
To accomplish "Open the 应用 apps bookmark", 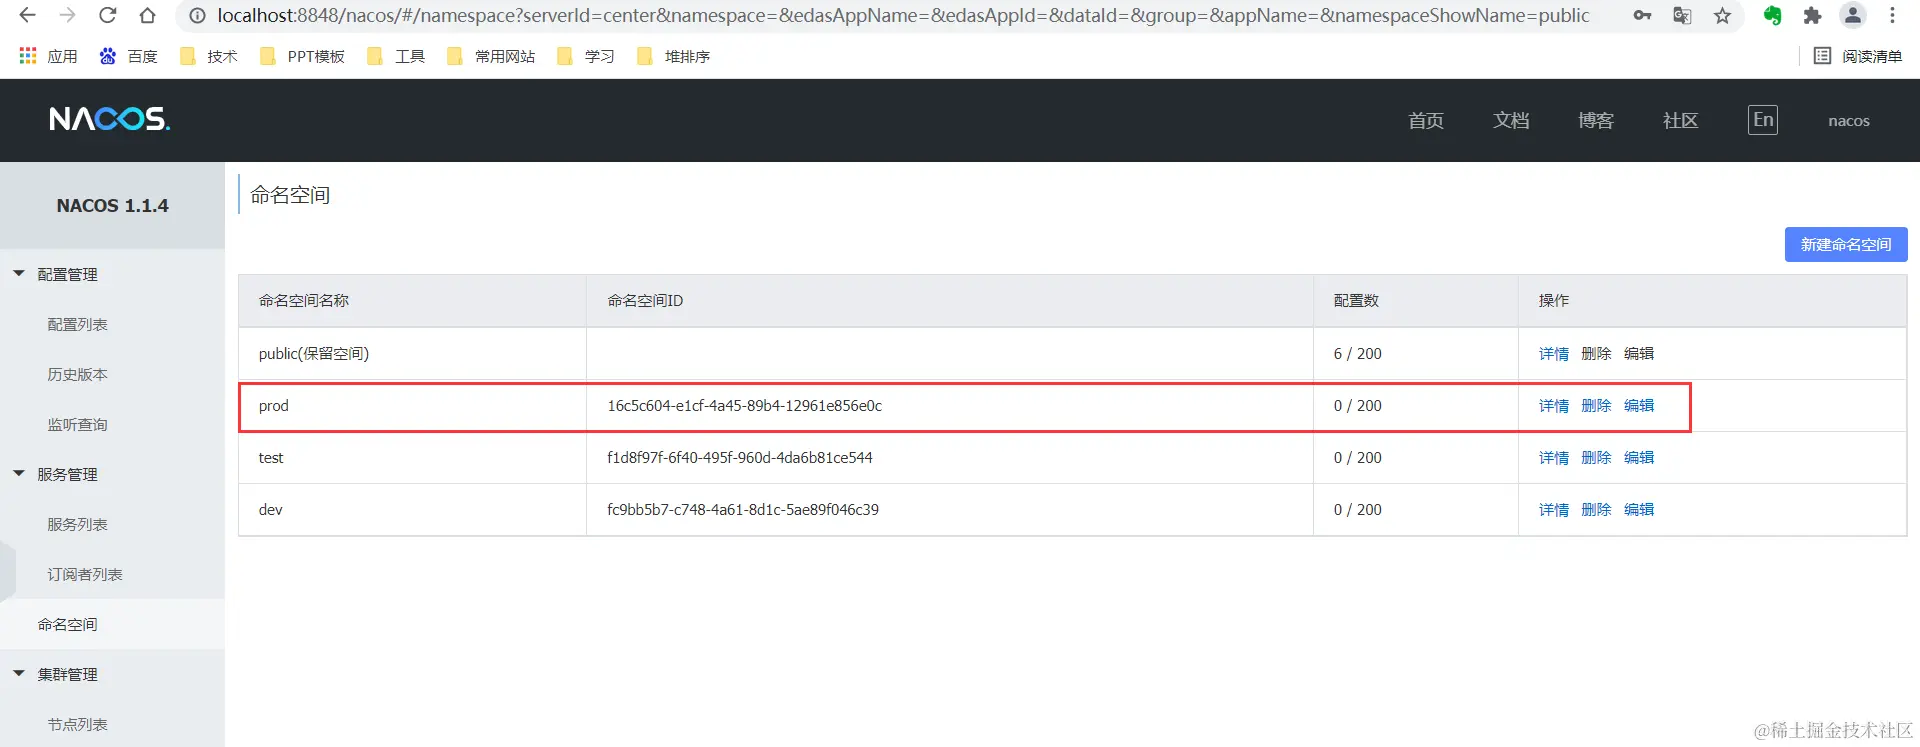I will [x=48, y=56].
